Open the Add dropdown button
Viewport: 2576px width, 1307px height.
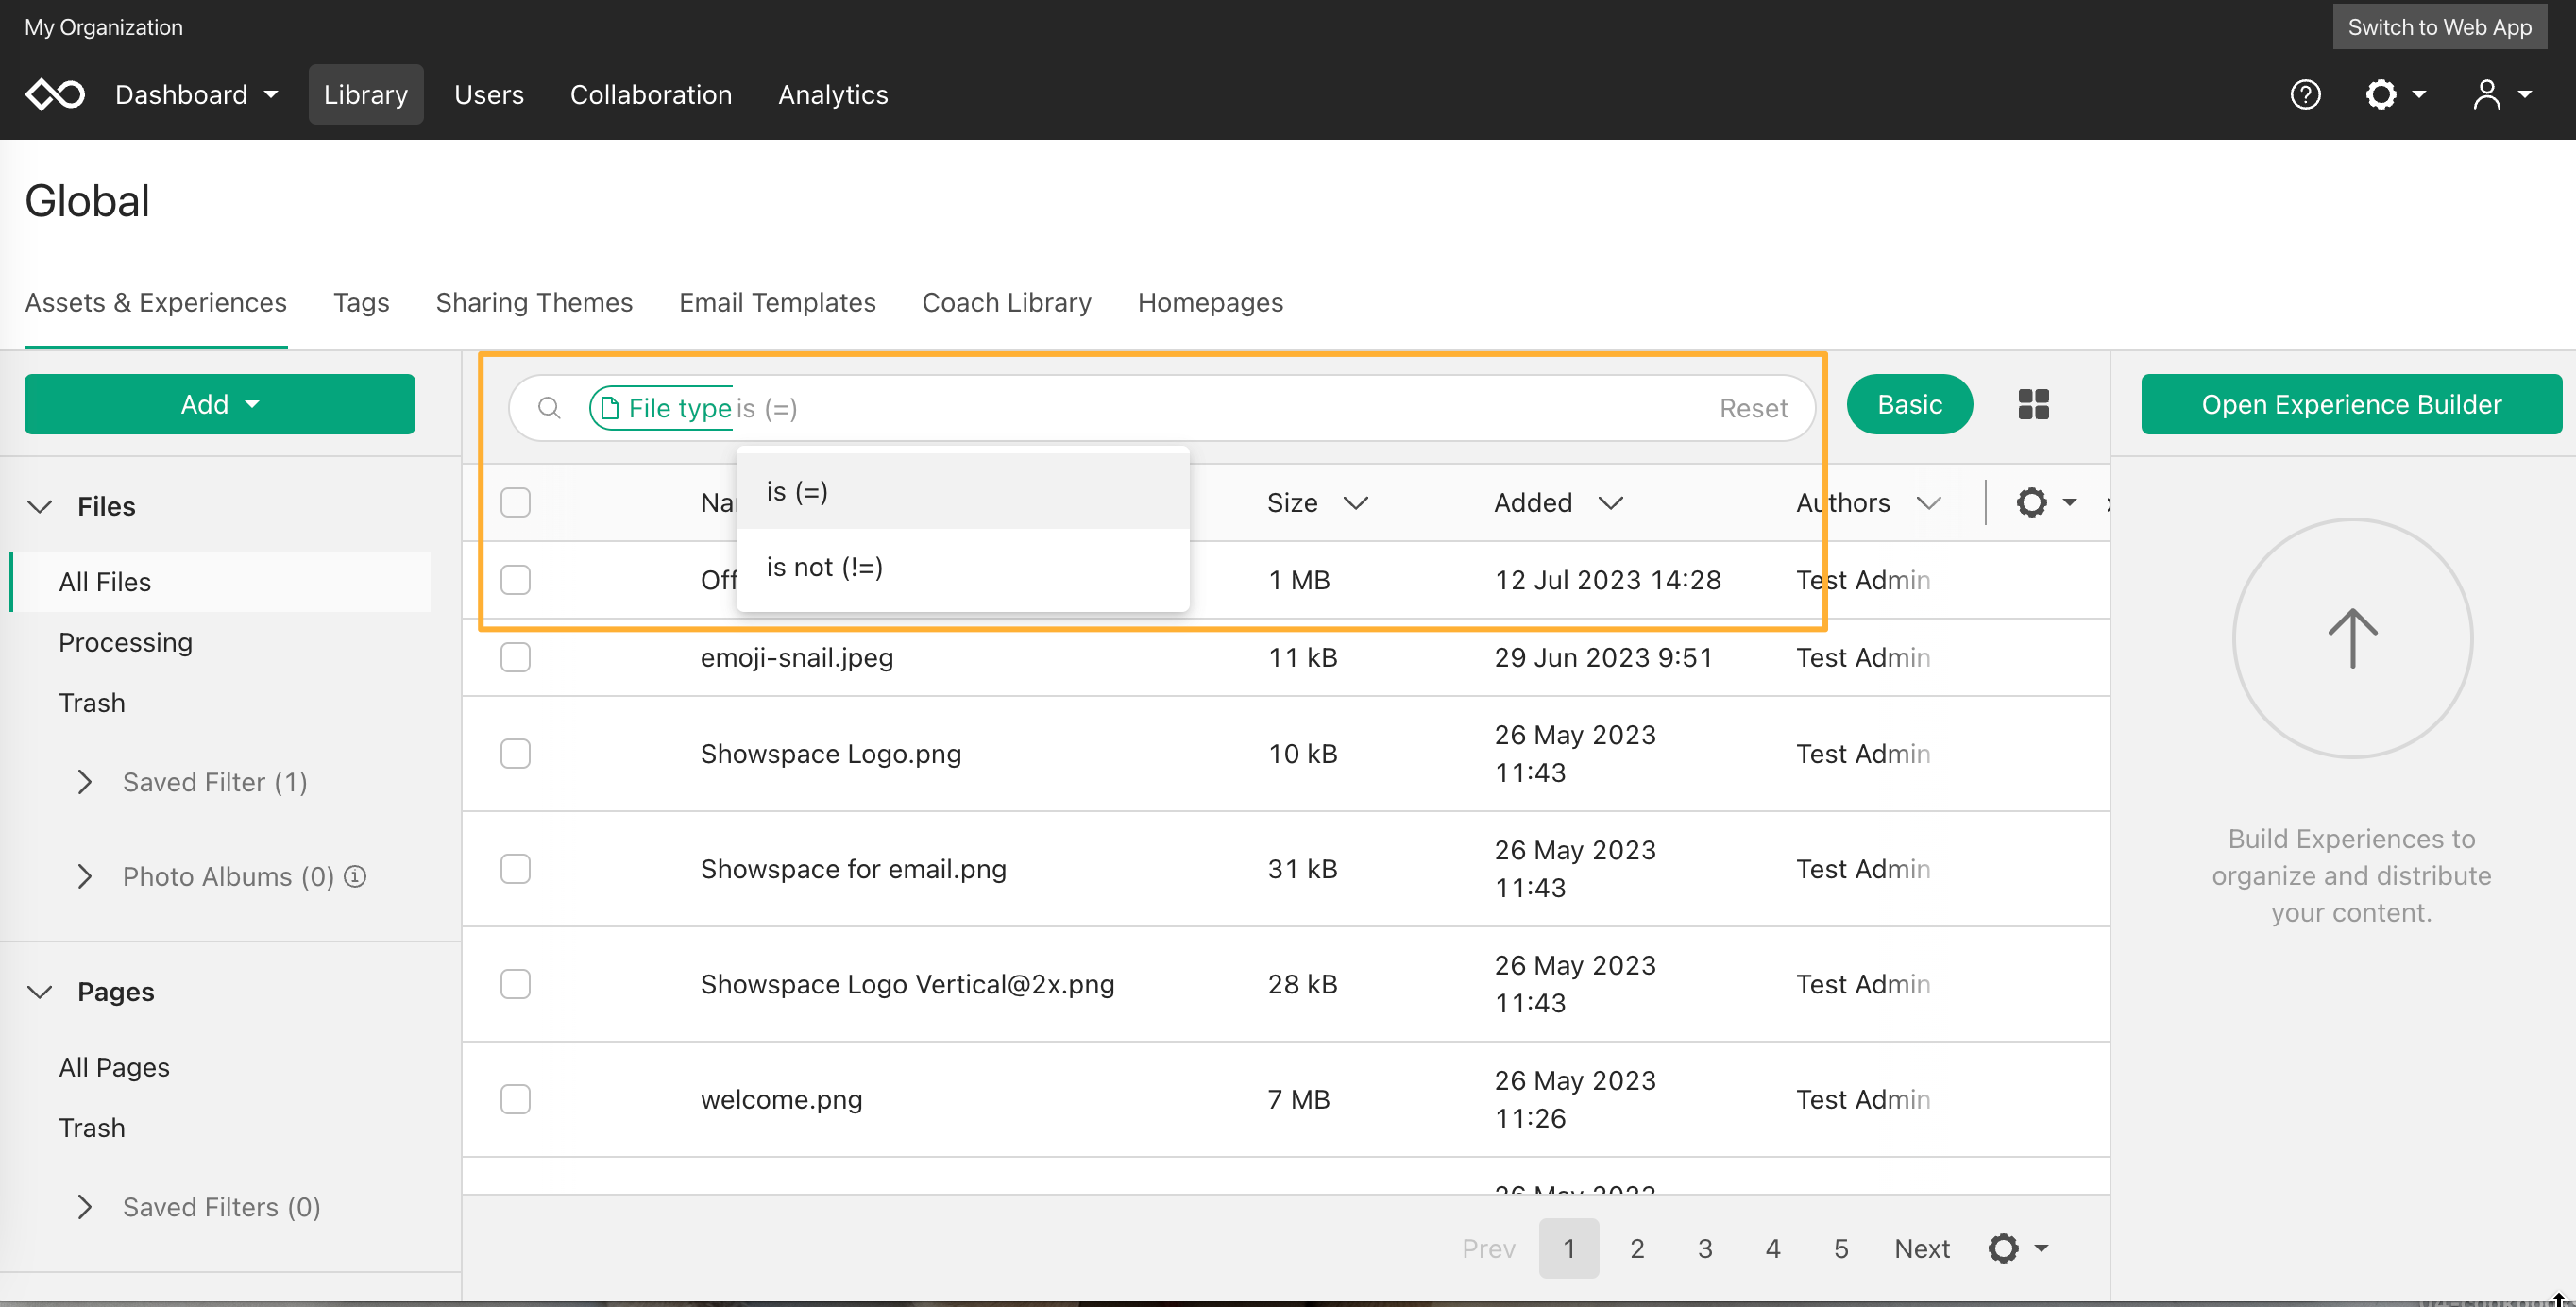(x=219, y=404)
